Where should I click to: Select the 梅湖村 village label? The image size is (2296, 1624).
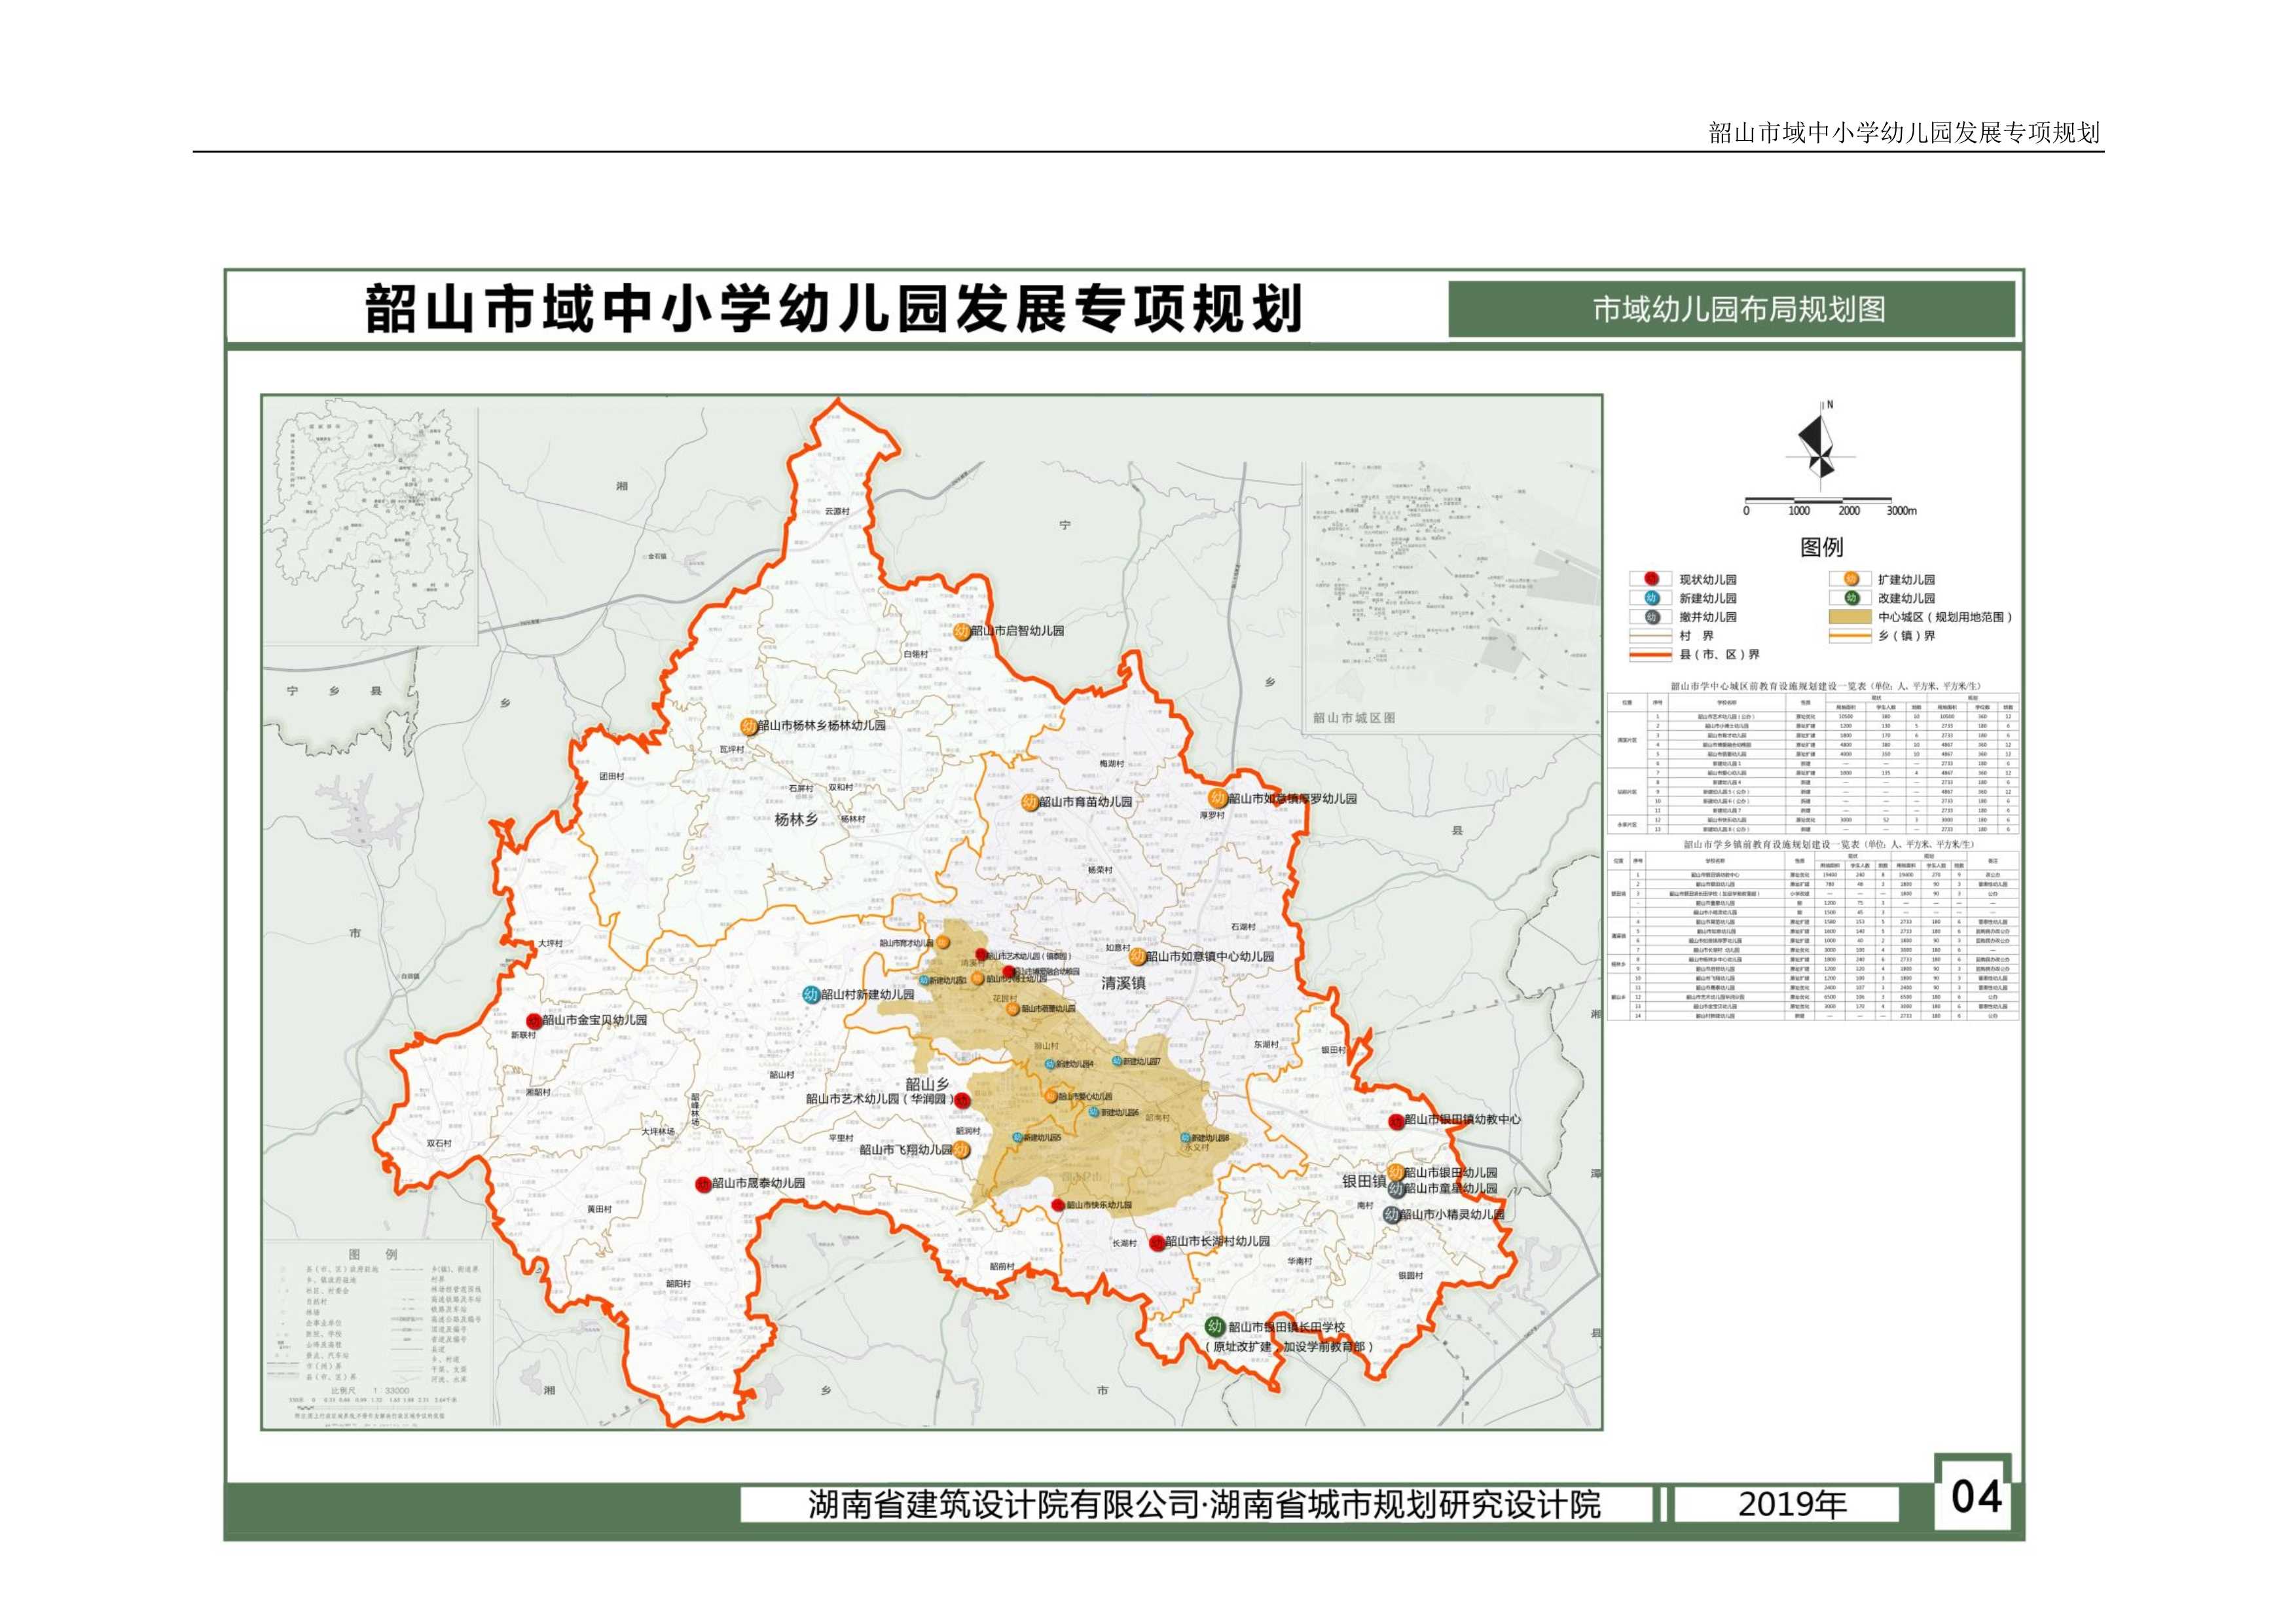(1111, 764)
